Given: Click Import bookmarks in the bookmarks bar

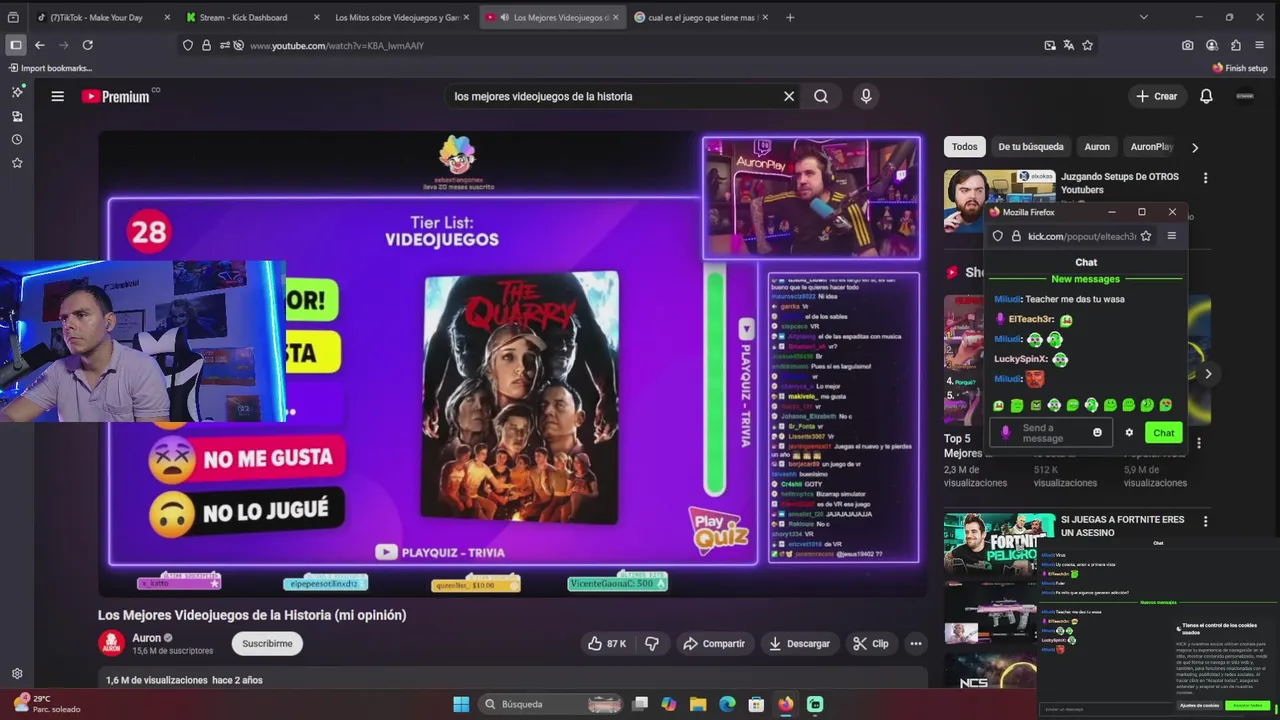Looking at the screenshot, I should point(50,68).
